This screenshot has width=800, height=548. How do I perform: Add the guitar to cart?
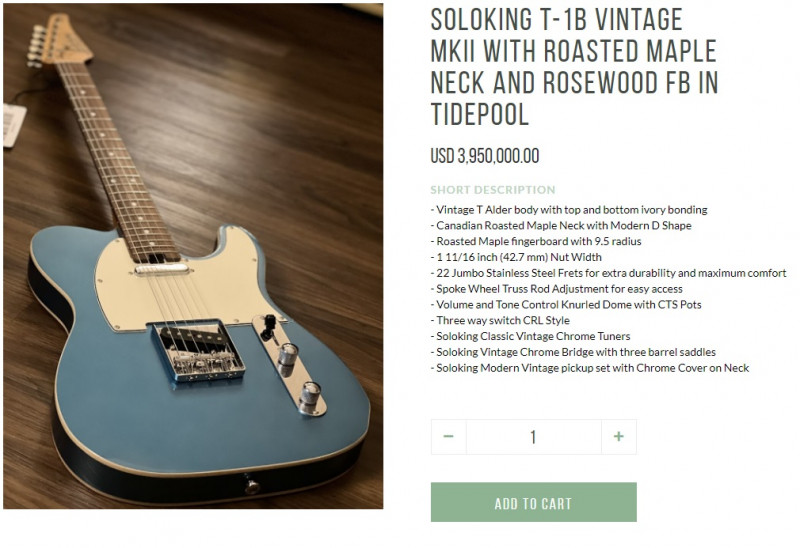coord(534,502)
